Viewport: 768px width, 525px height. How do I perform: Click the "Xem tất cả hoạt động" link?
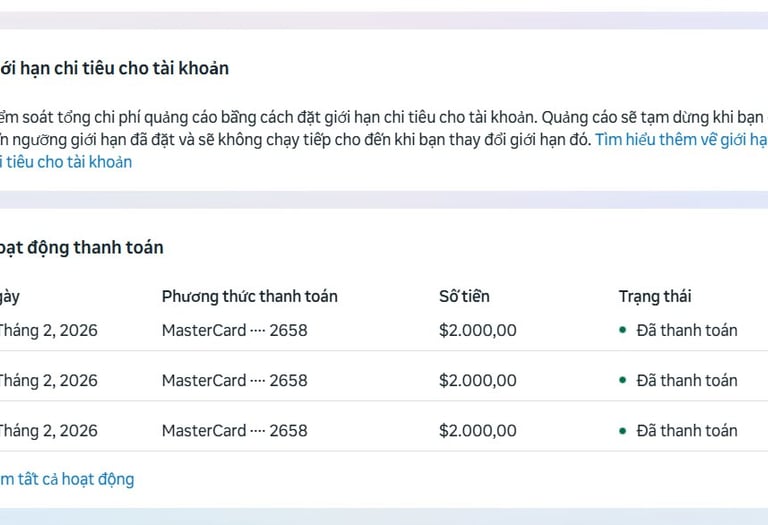coord(66,479)
